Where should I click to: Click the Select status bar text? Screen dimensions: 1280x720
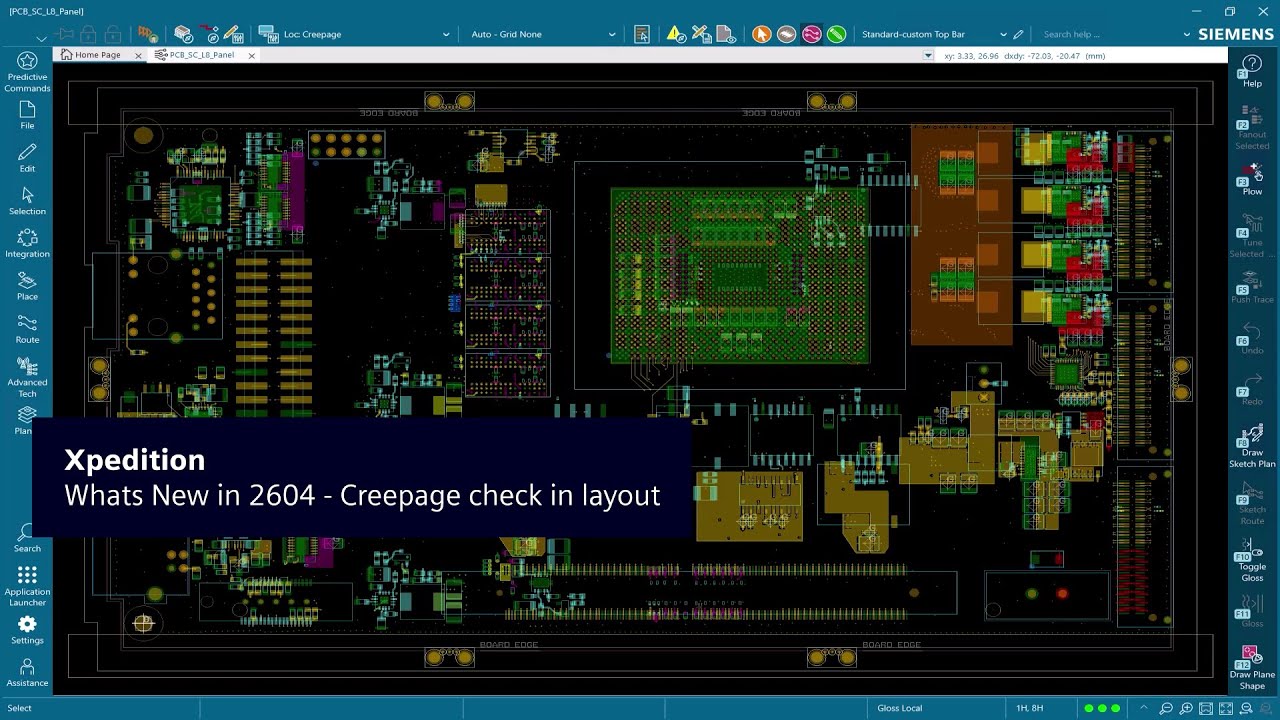[x=19, y=708]
